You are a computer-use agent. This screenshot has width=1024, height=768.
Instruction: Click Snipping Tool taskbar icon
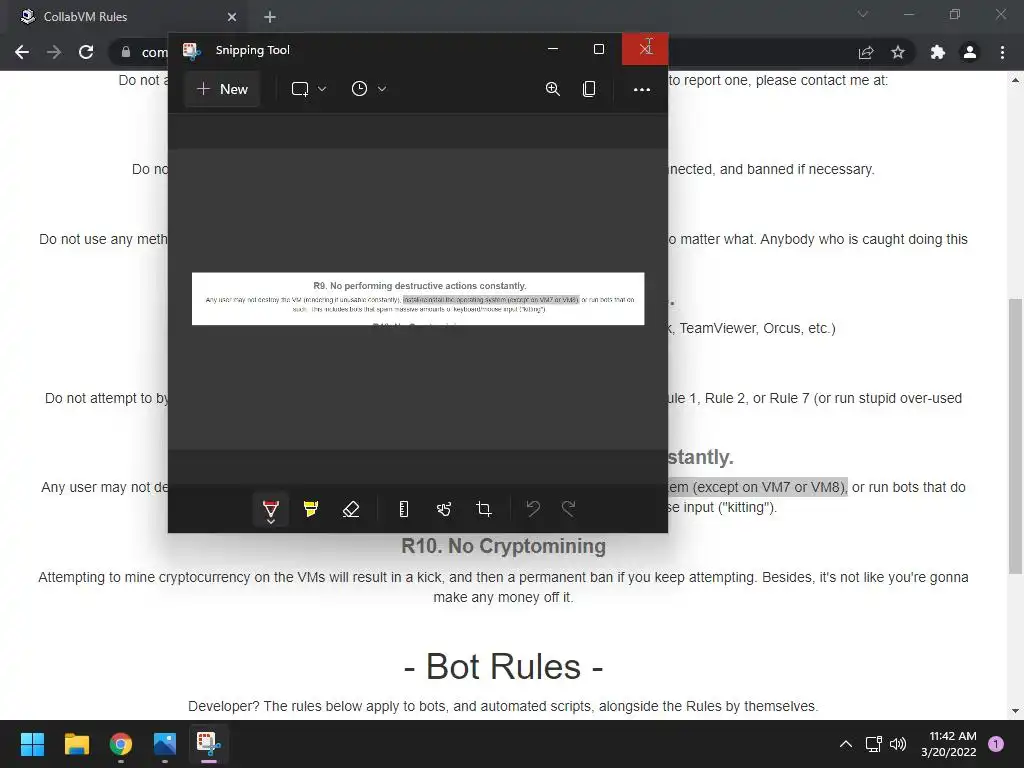209,744
